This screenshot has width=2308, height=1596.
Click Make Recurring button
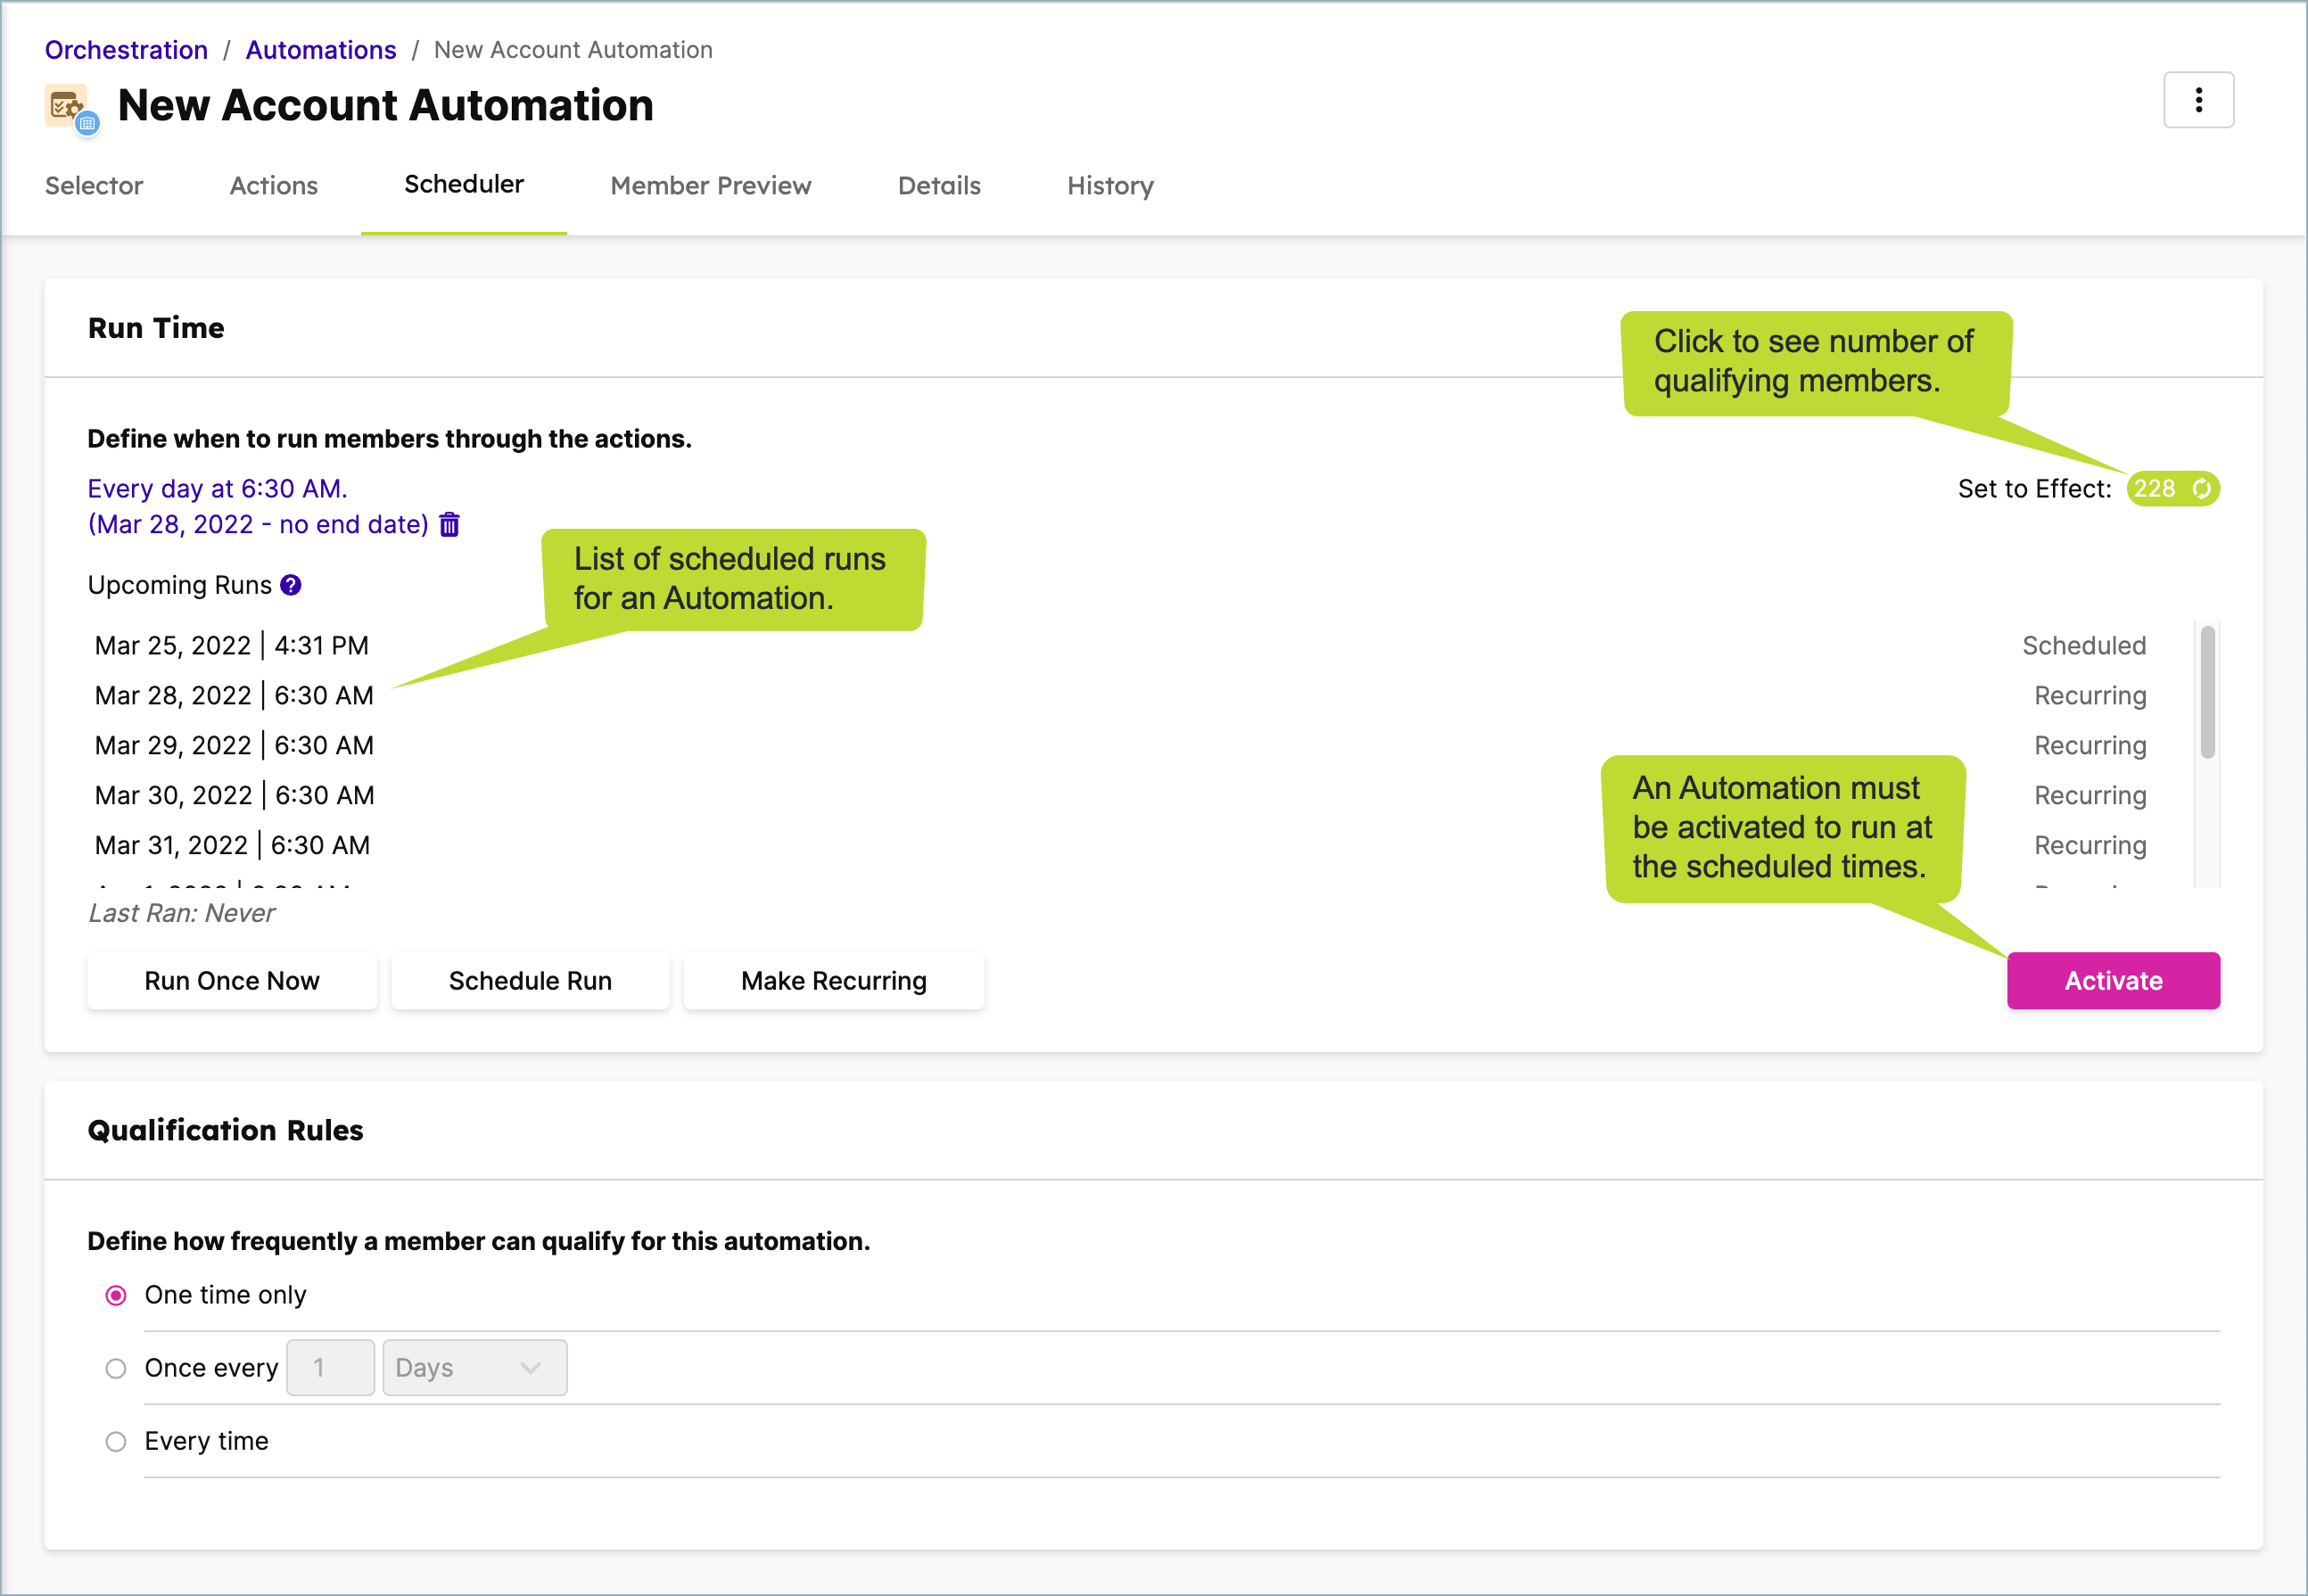(833, 980)
